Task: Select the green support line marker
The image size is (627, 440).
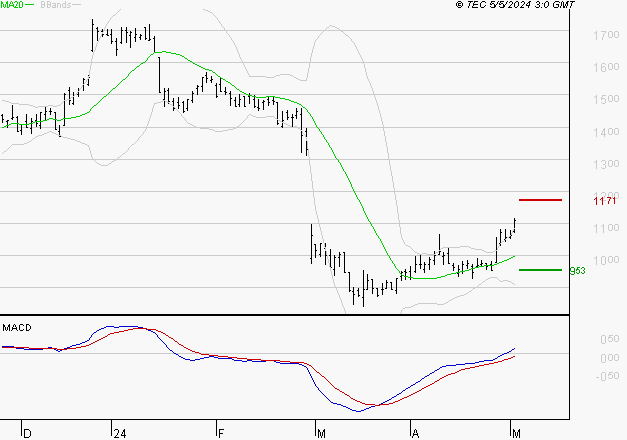Action: click(x=540, y=270)
